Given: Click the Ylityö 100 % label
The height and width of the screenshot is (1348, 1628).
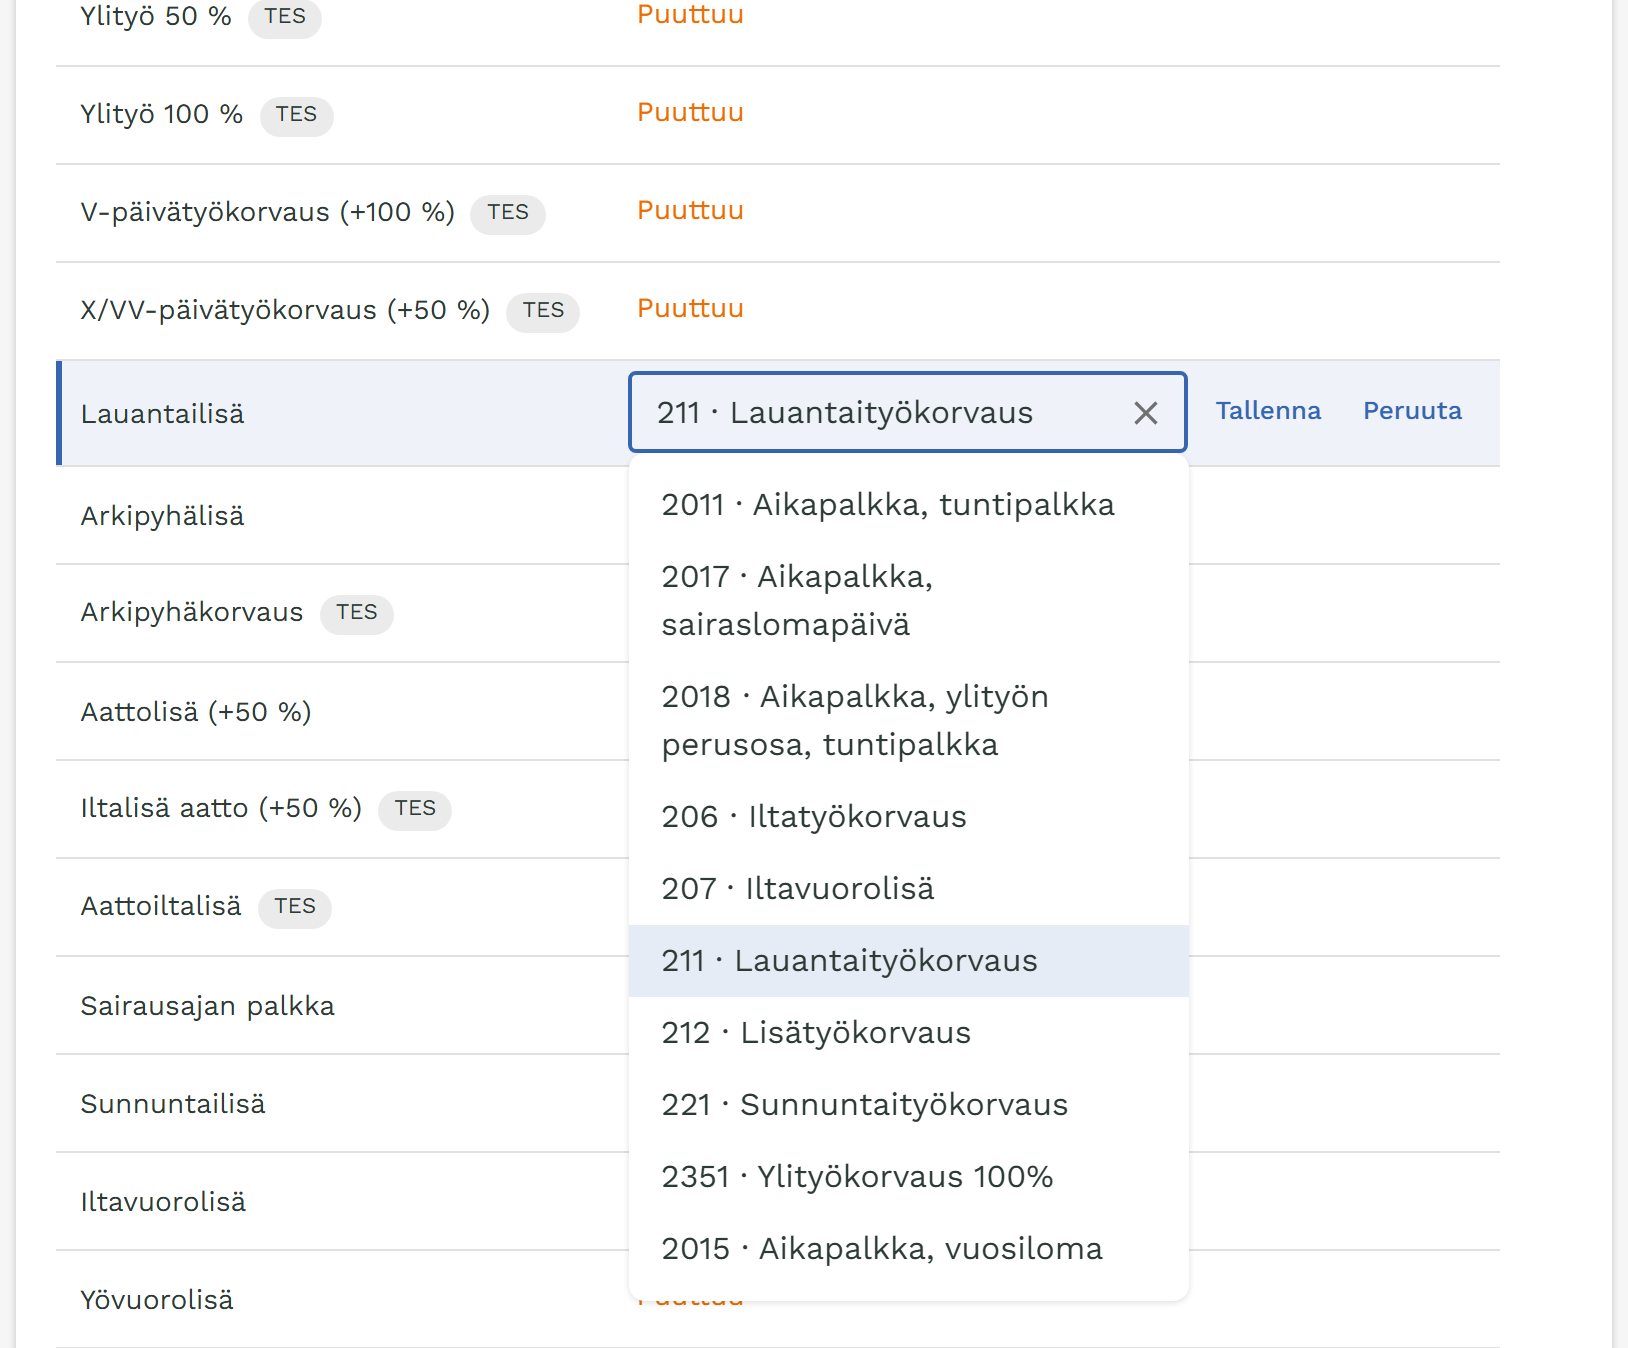Looking at the screenshot, I should pos(162,114).
